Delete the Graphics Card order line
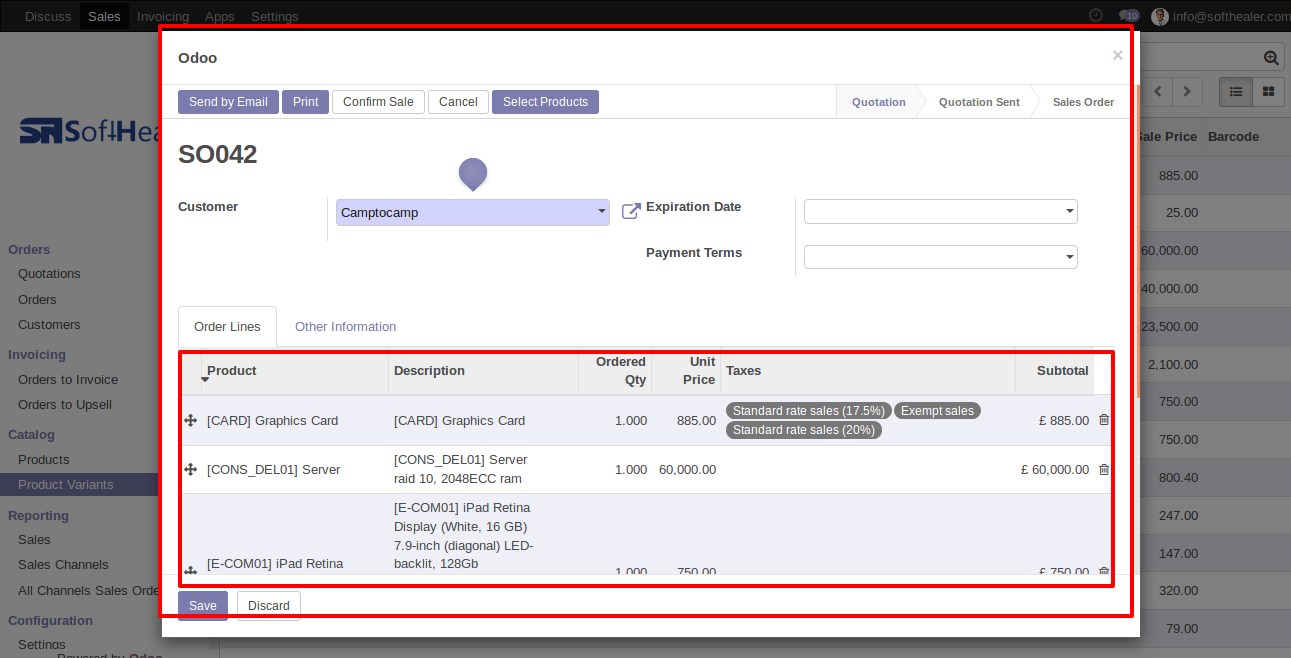Viewport: 1291px width, 658px height. click(1104, 420)
